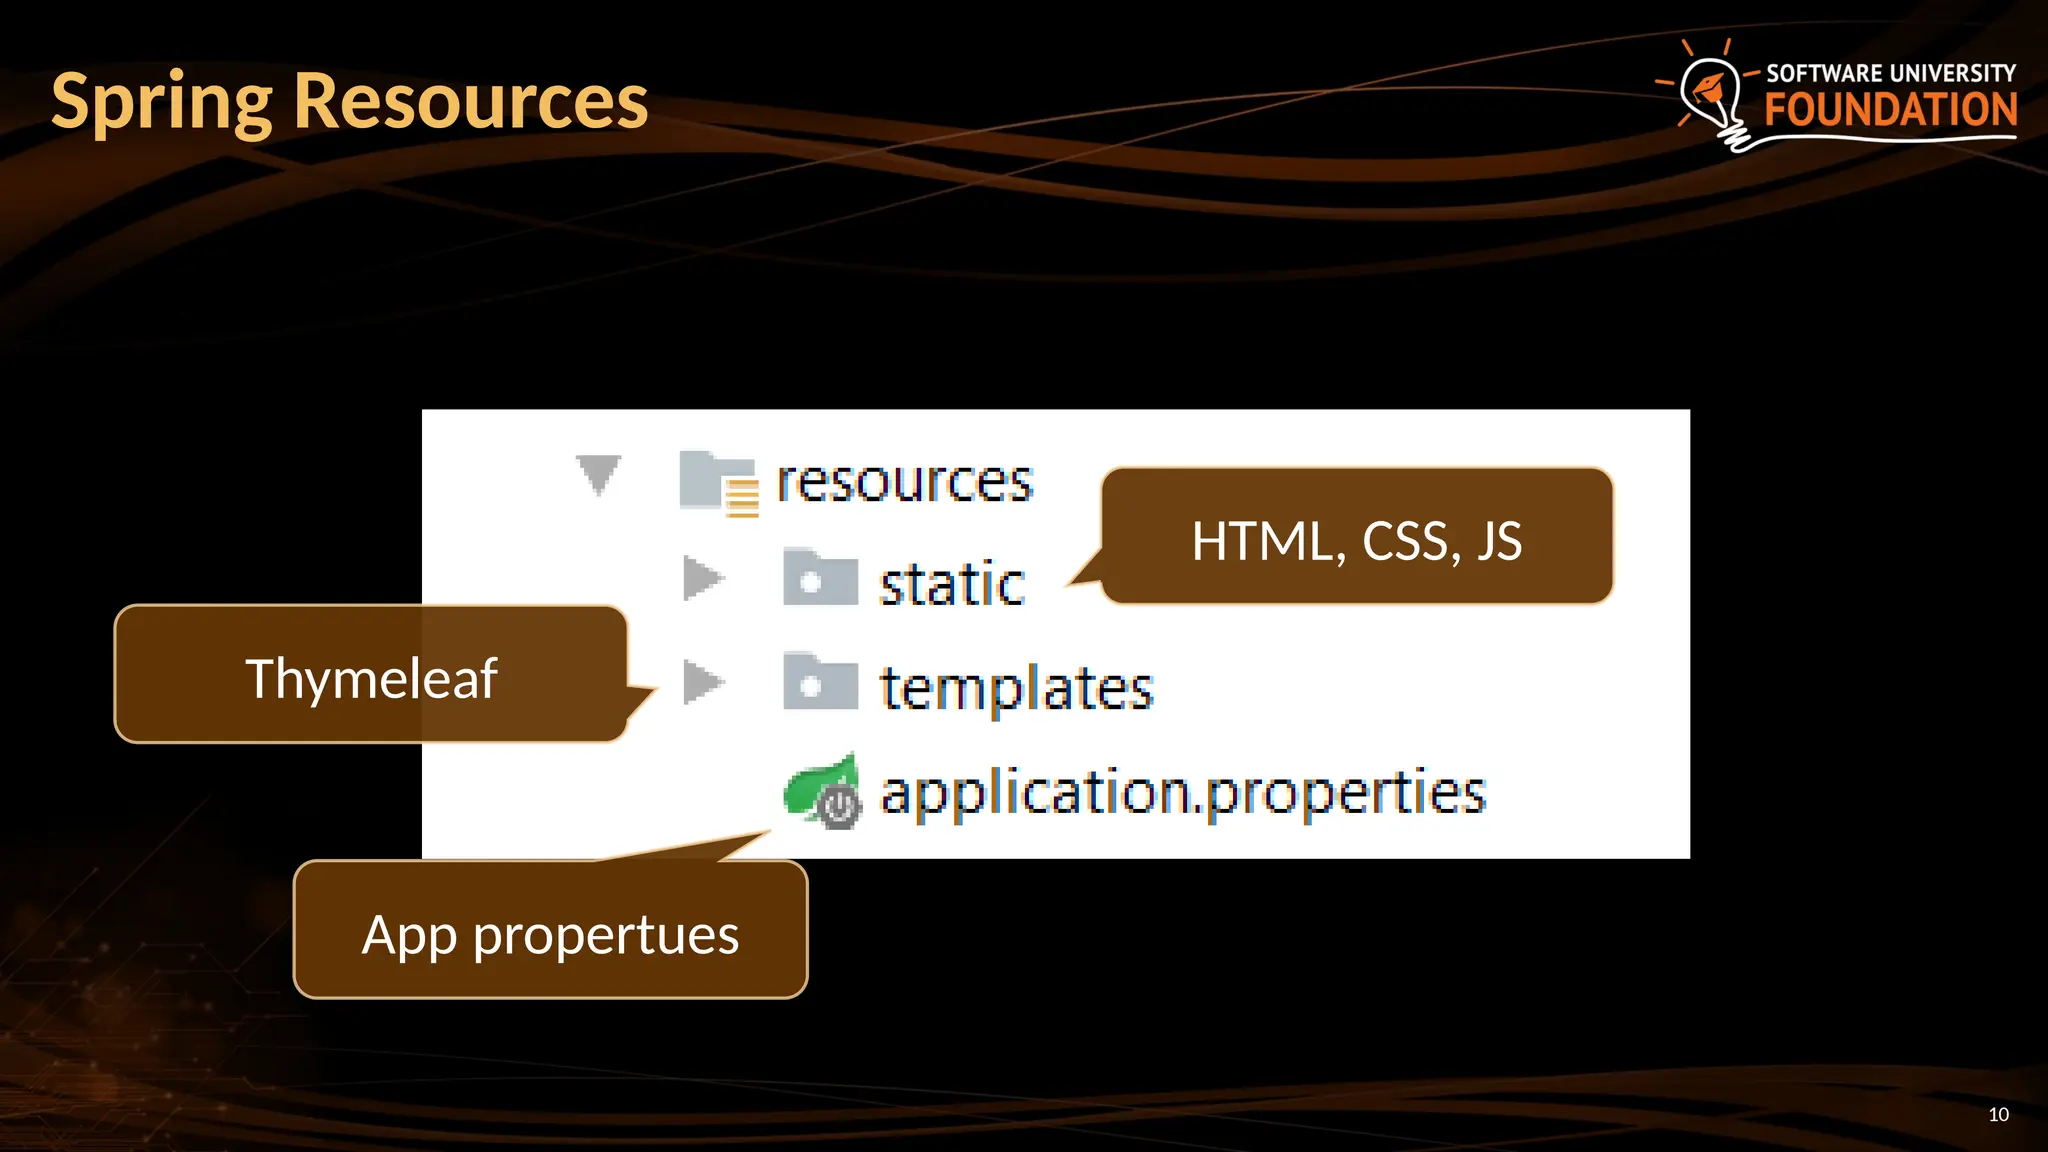Select the resources tree label

[904, 482]
